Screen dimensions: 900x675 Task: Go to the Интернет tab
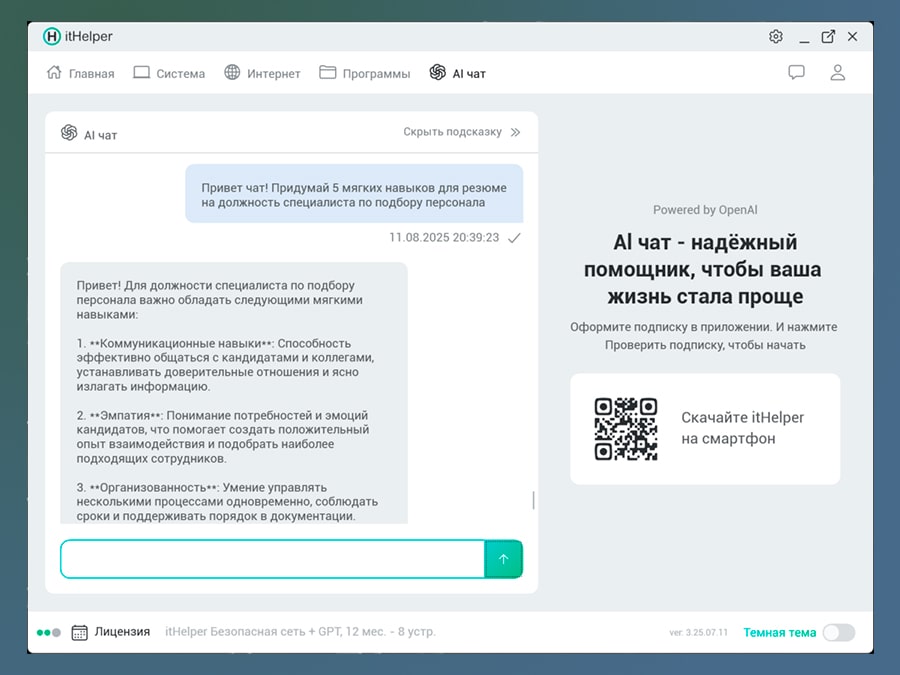pos(262,73)
